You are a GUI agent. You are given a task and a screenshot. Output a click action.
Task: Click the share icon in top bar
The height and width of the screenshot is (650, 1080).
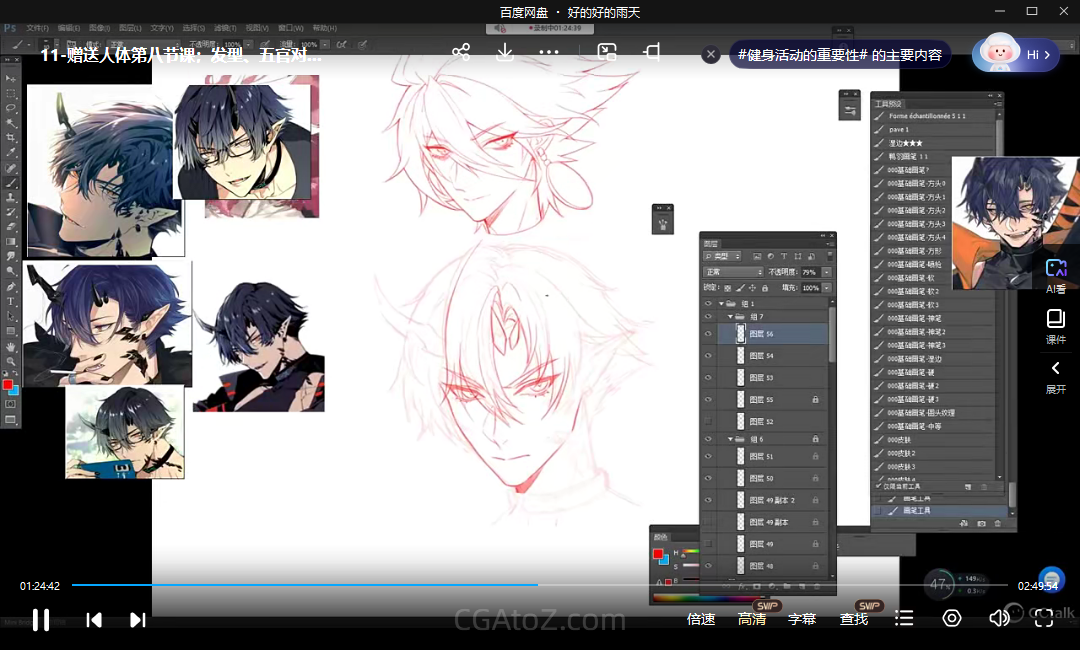461,53
